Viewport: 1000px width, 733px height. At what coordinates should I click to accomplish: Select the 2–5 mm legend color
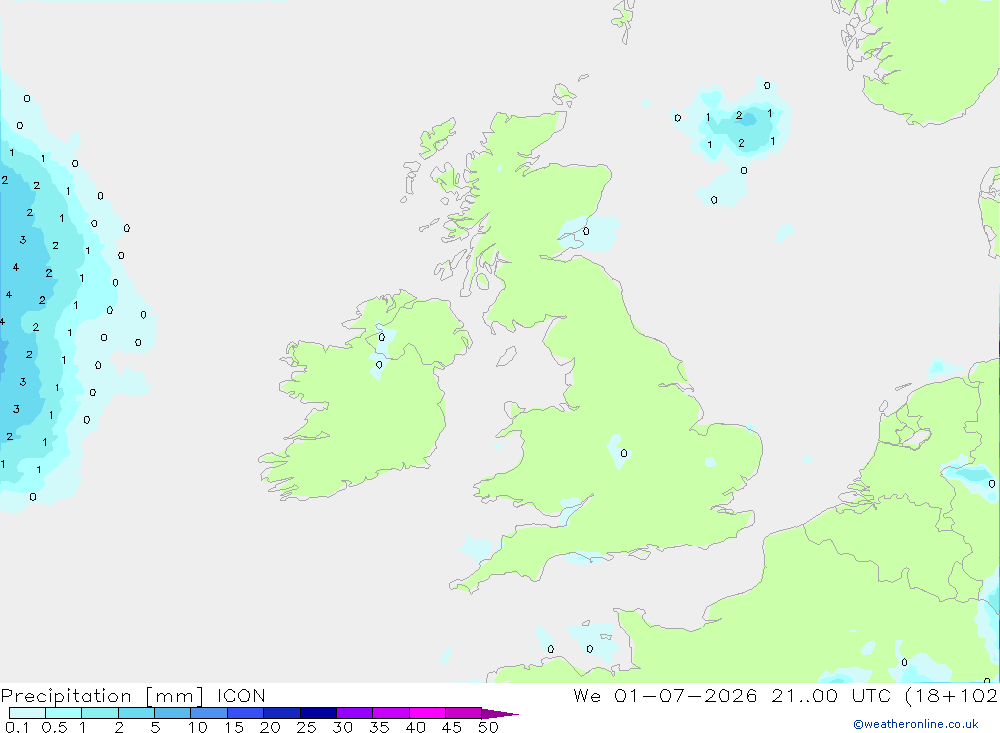(x=136, y=713)
